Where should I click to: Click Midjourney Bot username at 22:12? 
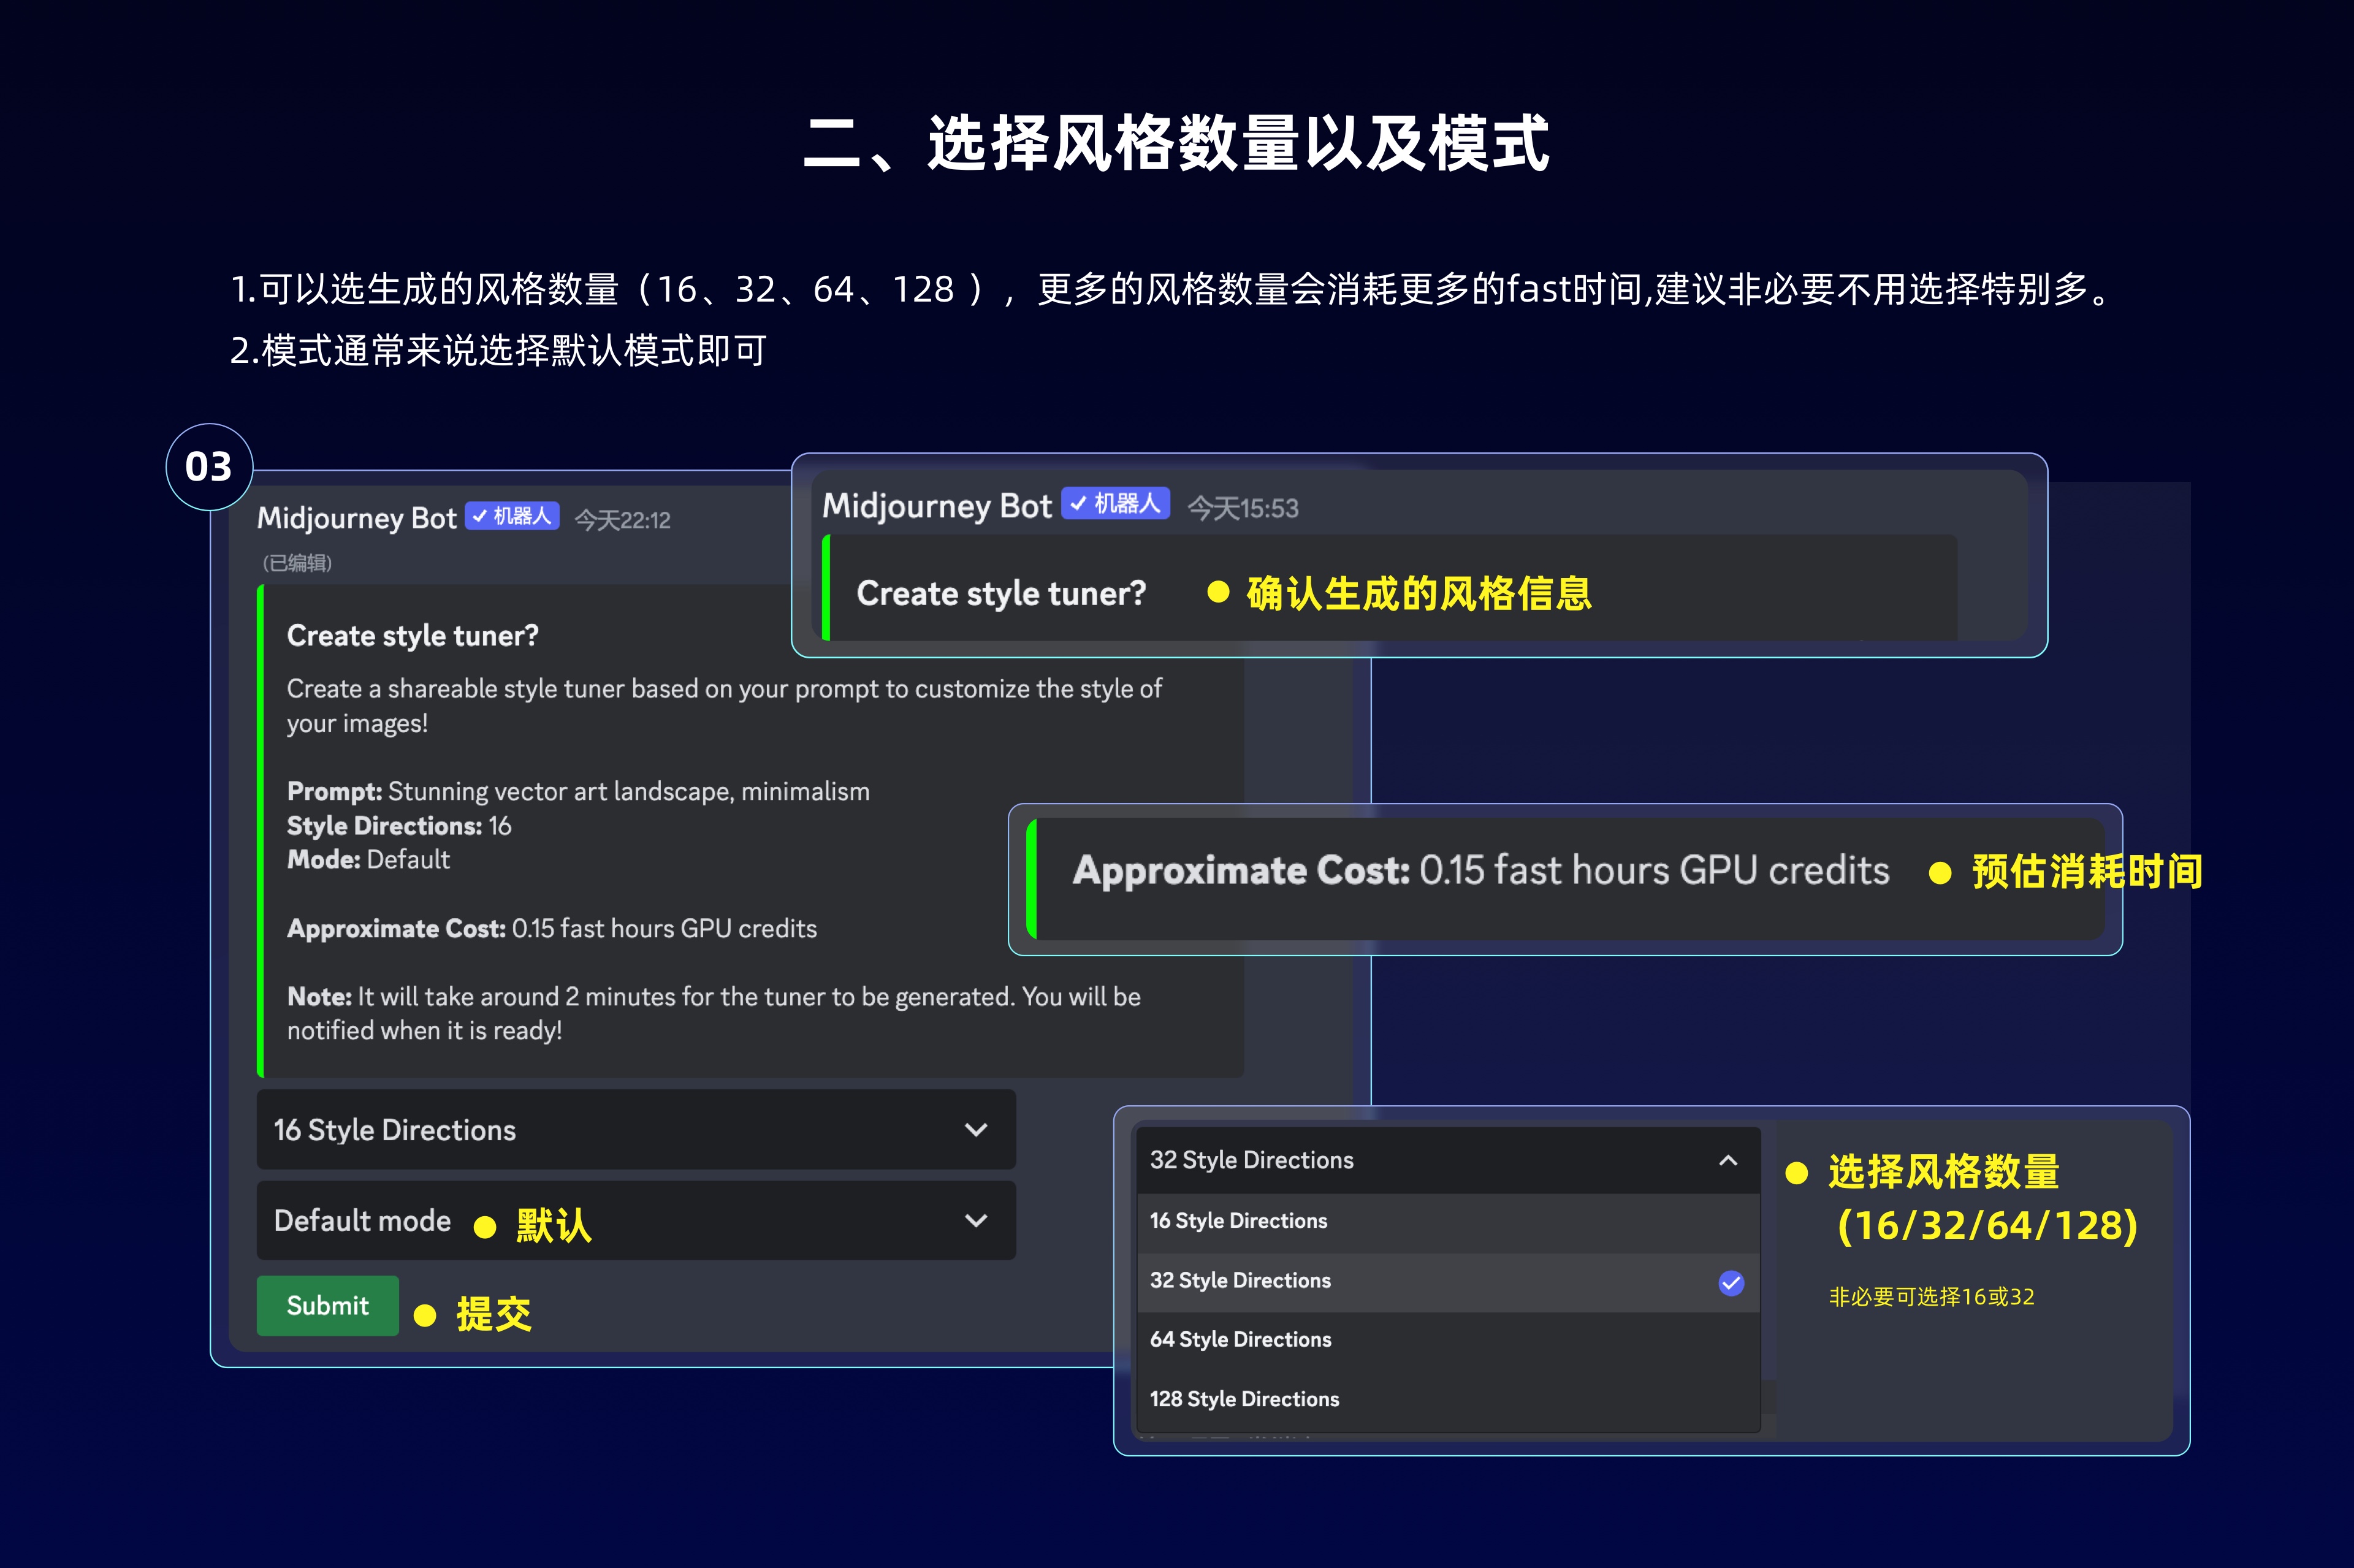[356, 518]
